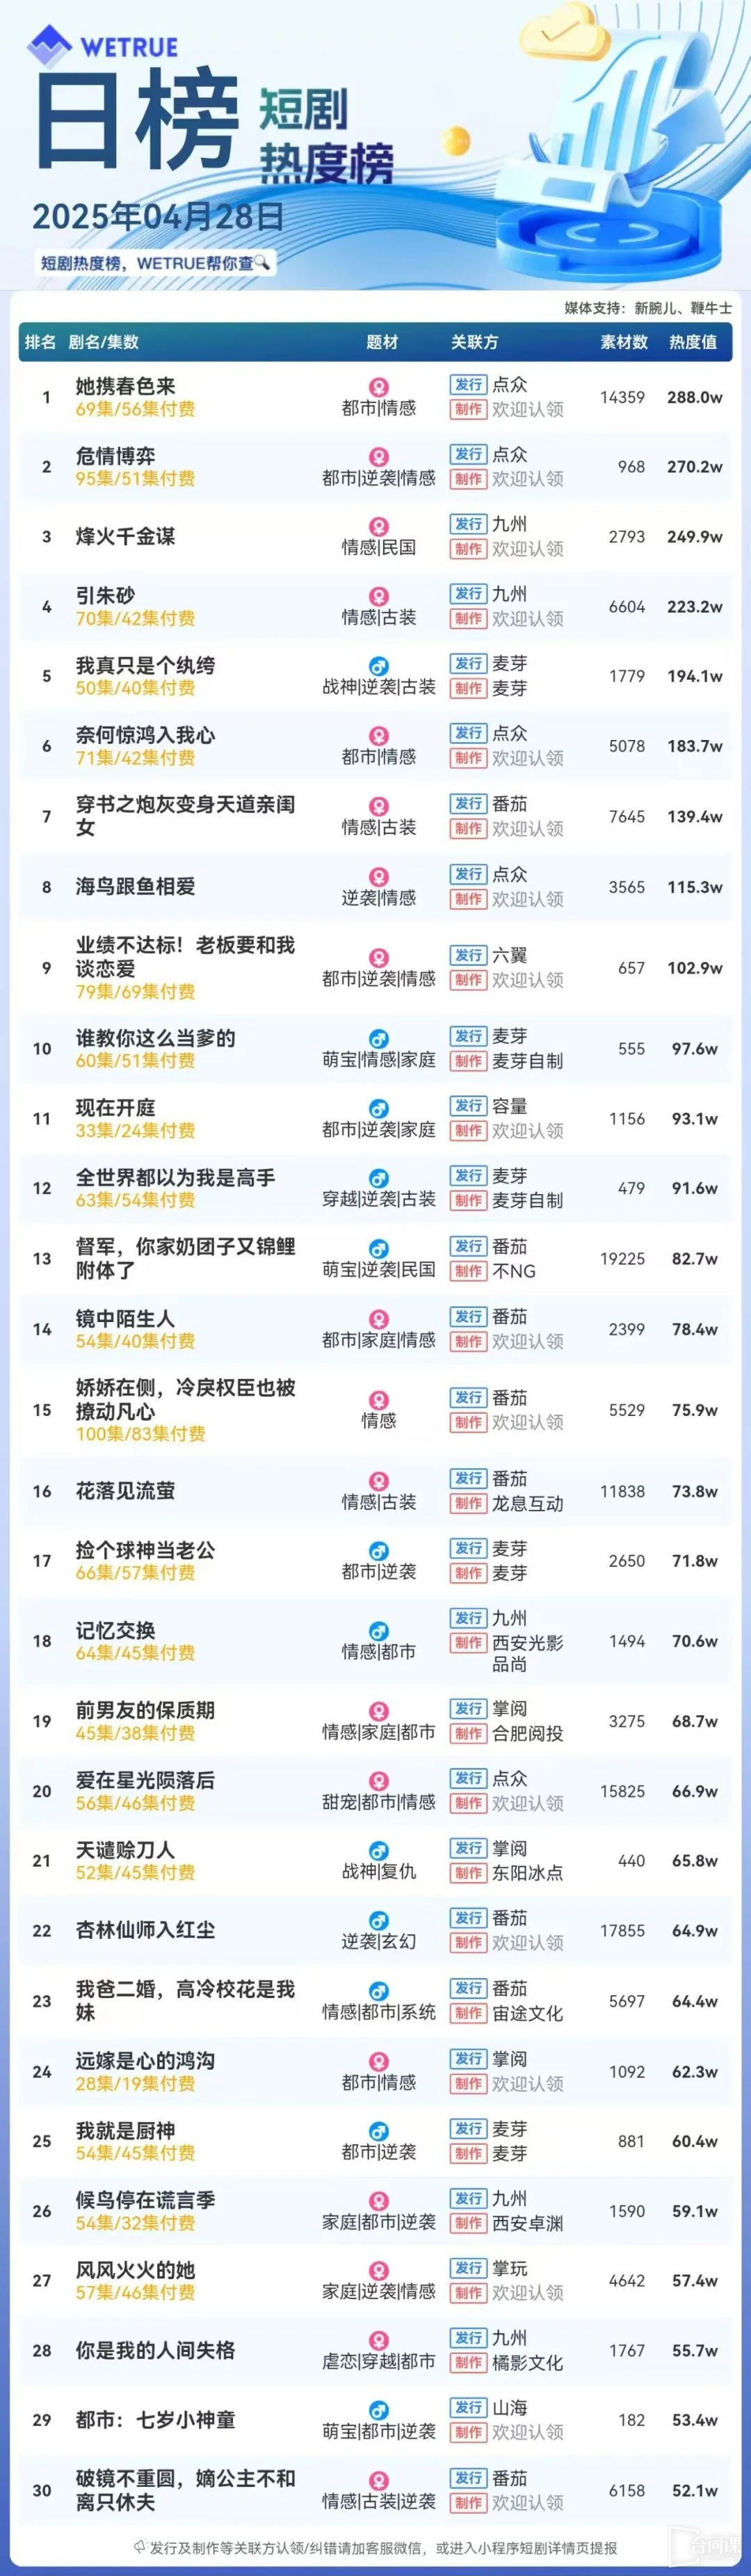Click the magnifier icon in search banner
Viewport: 751px width, 2576px height.
pyautogui.click(x=263, y=263)
